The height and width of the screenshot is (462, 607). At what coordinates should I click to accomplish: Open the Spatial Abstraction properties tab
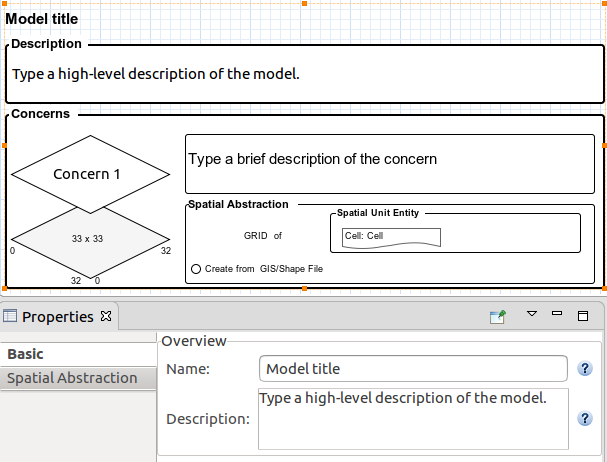[72, 378]
